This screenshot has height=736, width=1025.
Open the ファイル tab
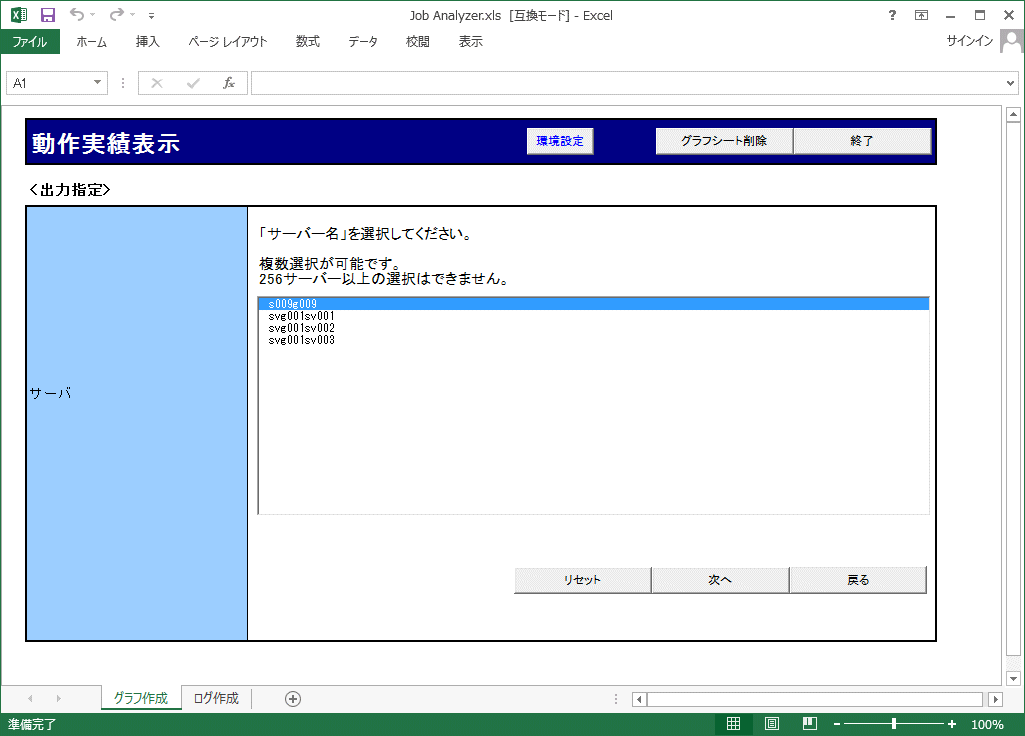(x=30, y=41)
